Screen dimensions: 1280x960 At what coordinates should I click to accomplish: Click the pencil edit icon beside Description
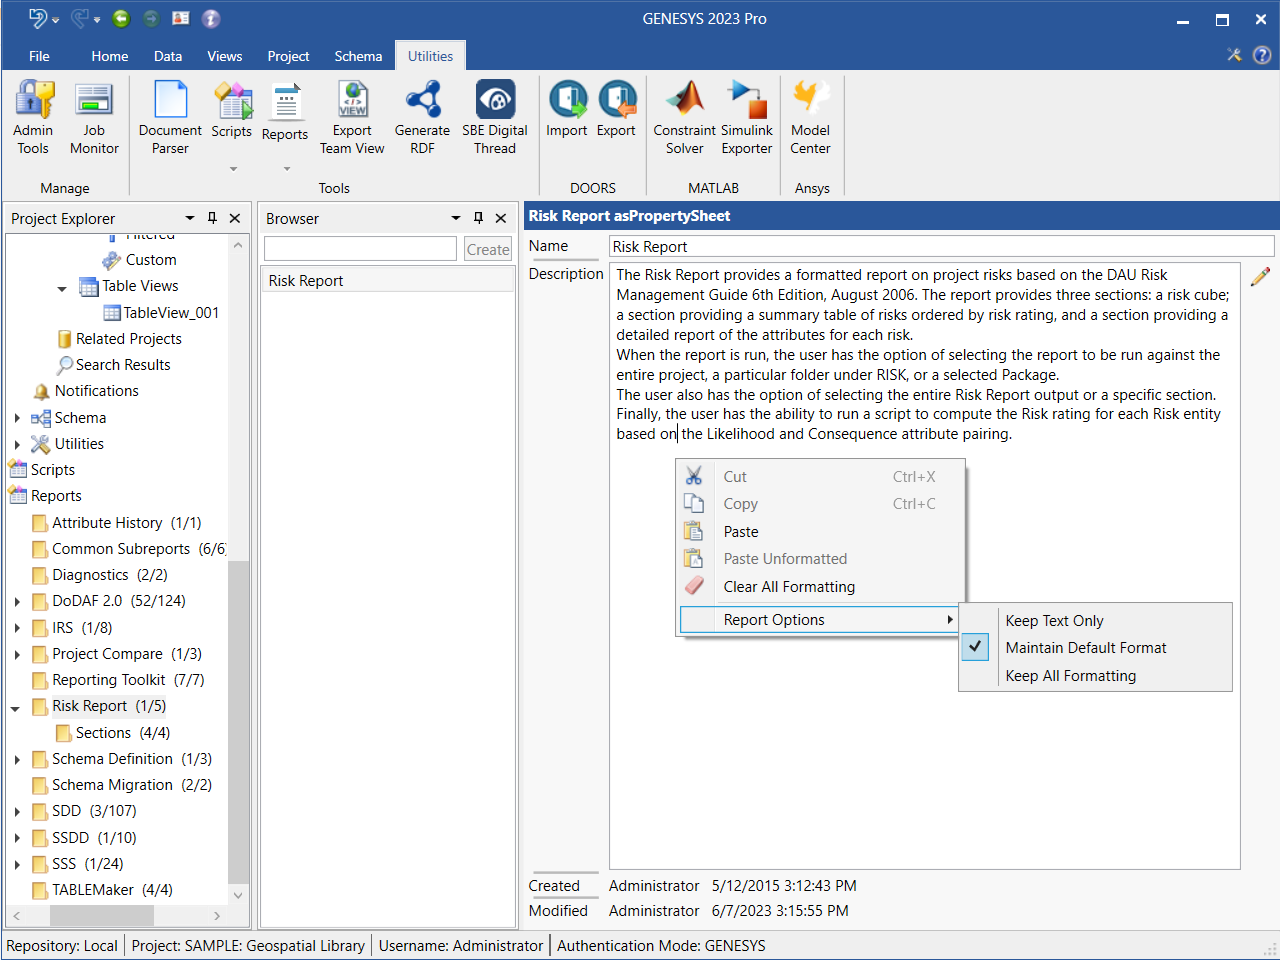click(1260, 276)
